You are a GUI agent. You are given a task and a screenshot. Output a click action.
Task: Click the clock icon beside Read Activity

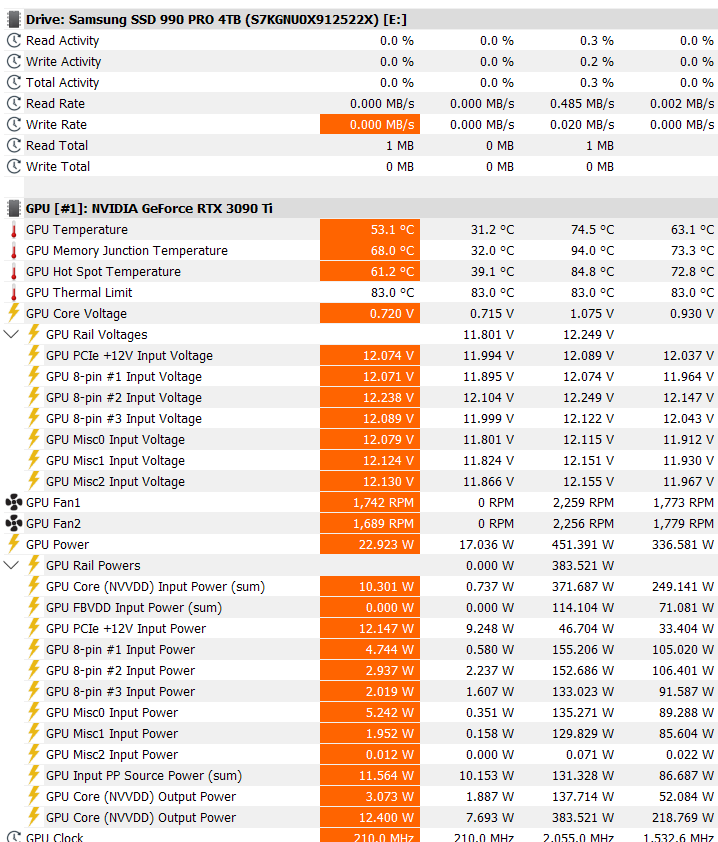[x=13, y=40]
